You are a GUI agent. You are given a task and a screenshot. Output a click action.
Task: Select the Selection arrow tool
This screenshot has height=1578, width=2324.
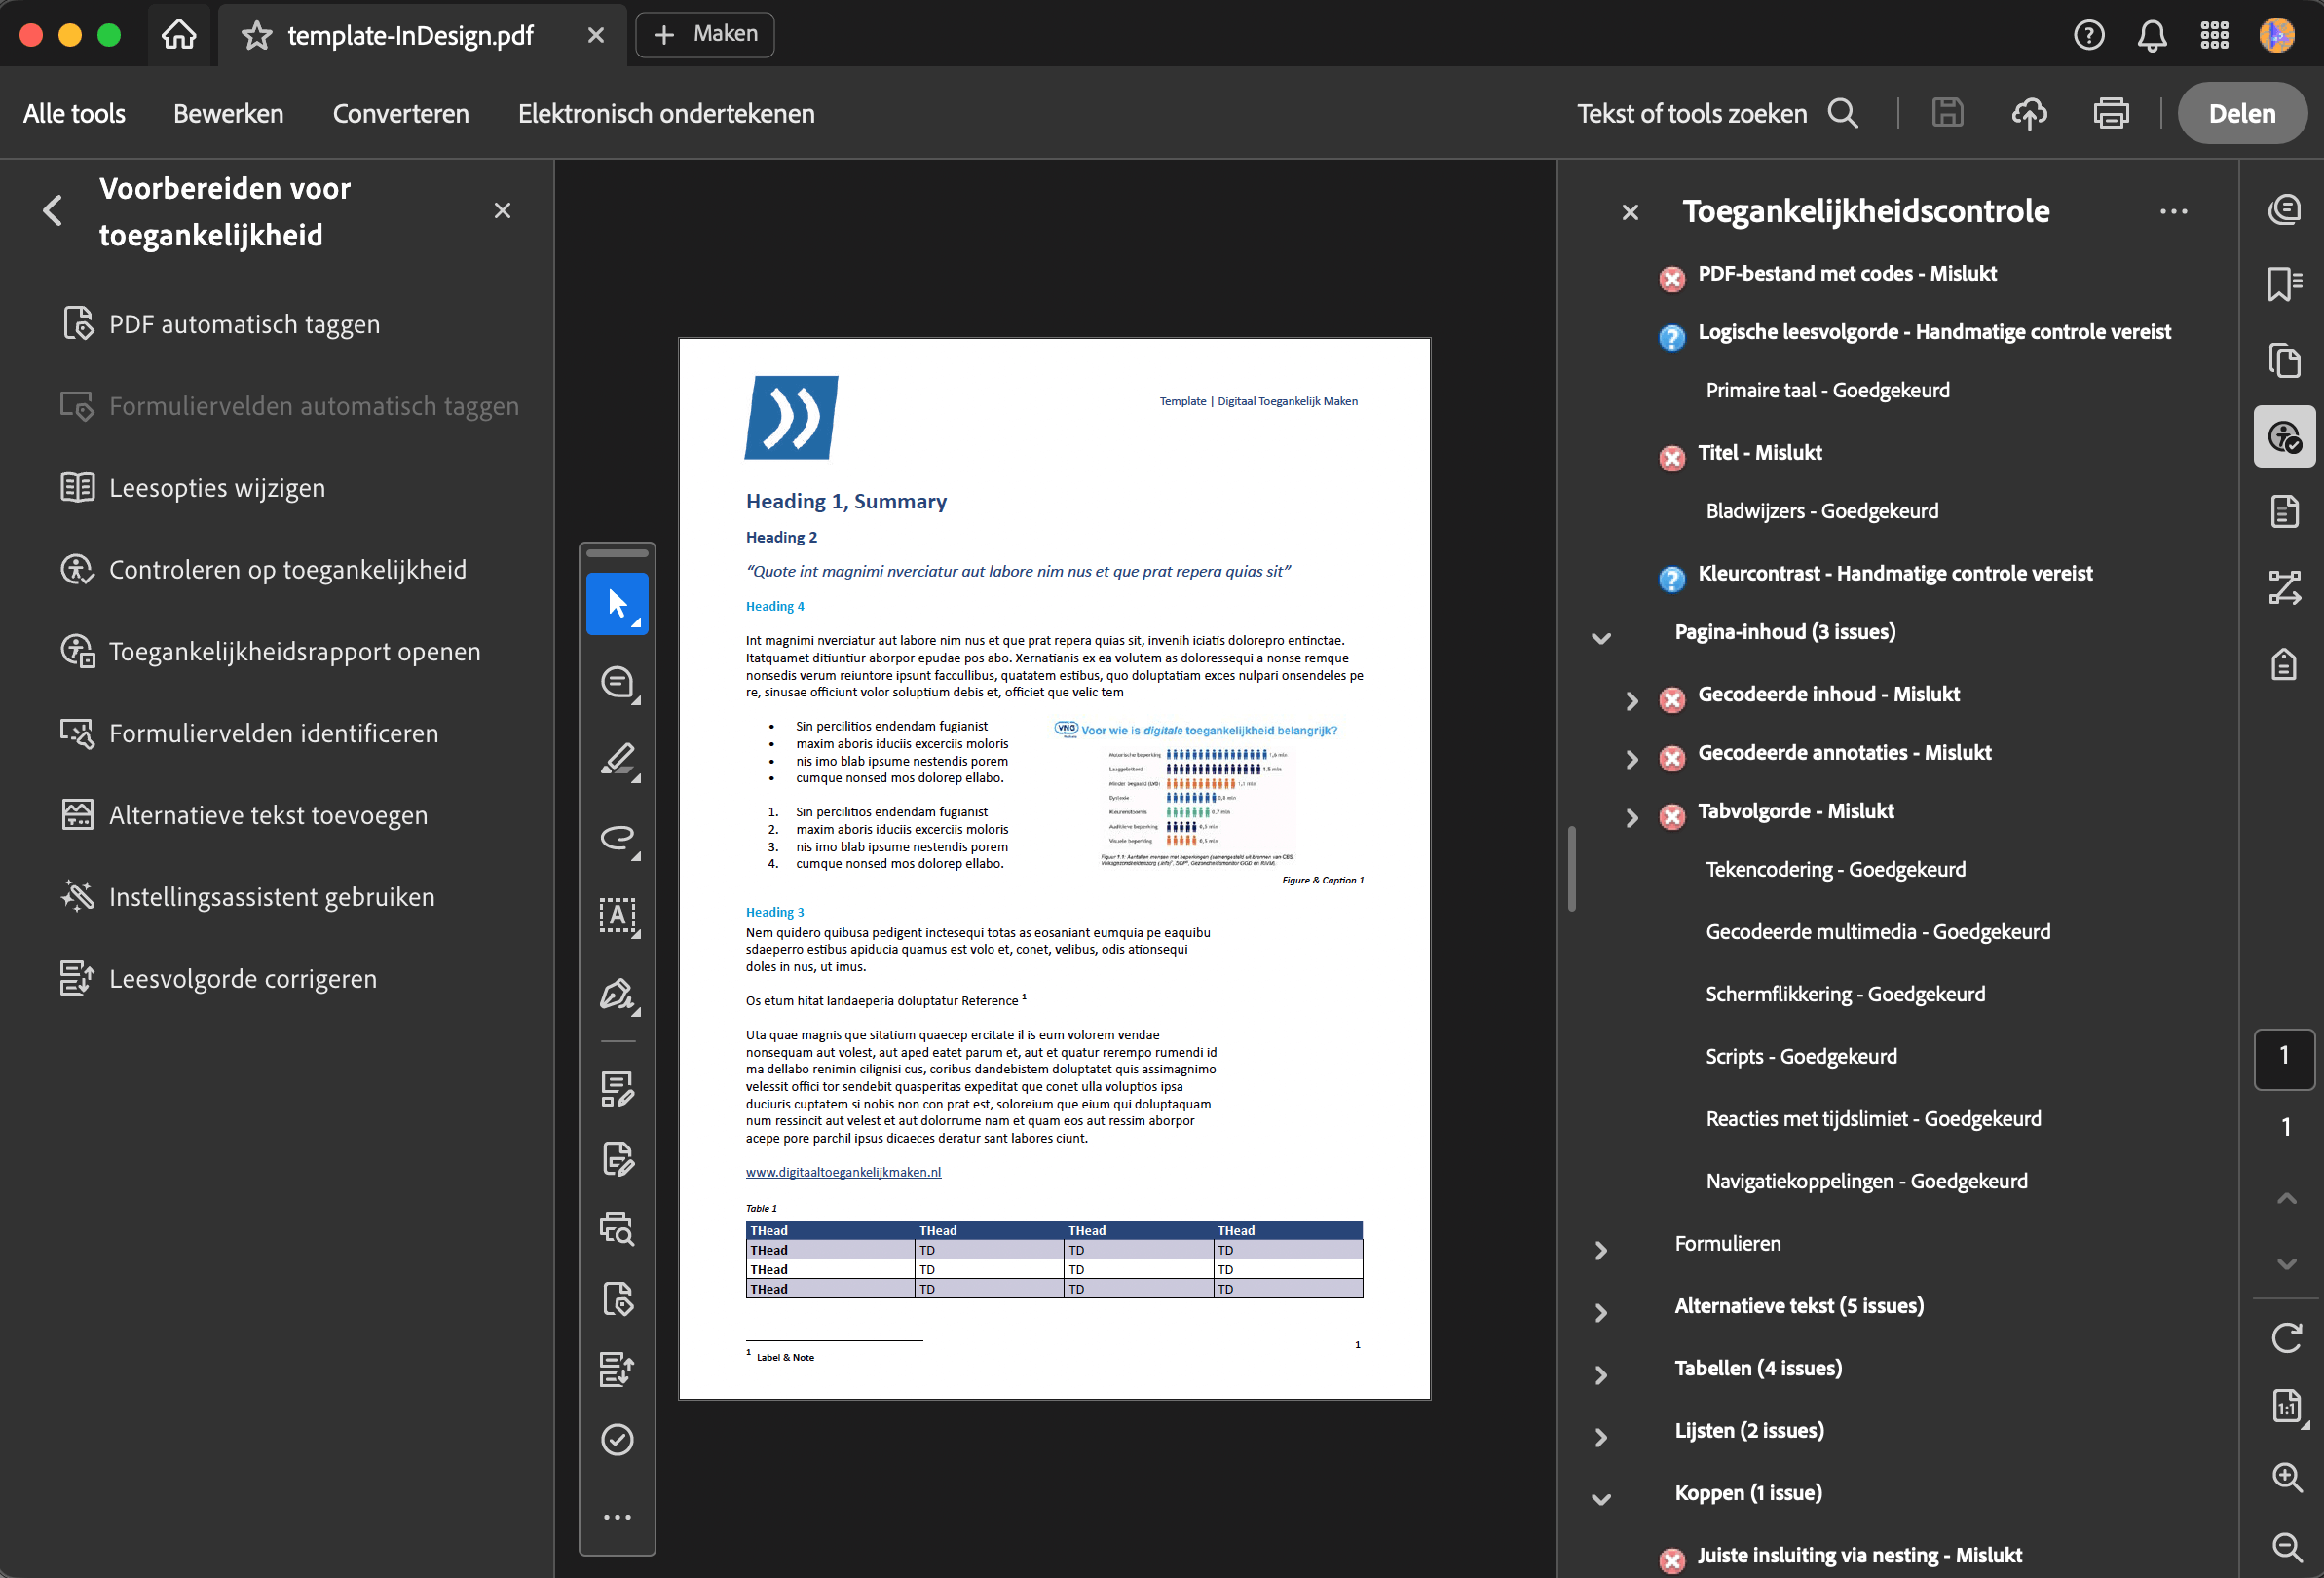(617, 604)
